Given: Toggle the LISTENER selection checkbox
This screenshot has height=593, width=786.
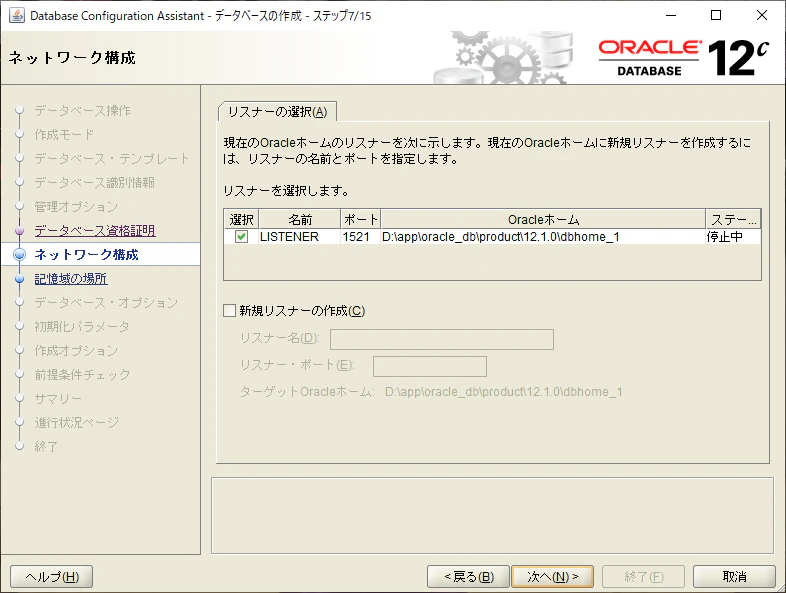Looking at the screenshot, I should pyautogui.click(x=242, y=237).
